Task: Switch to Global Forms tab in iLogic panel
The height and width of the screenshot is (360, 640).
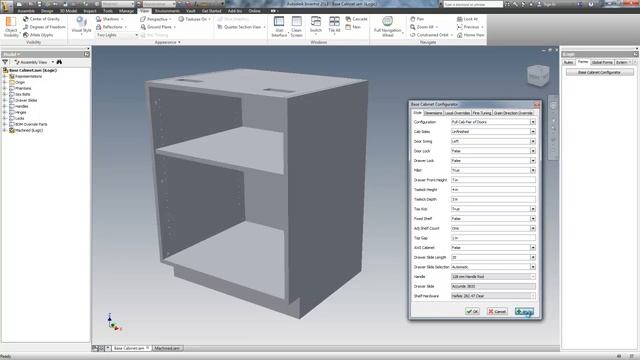Action: pyautogui.click(x=602, y=62)
